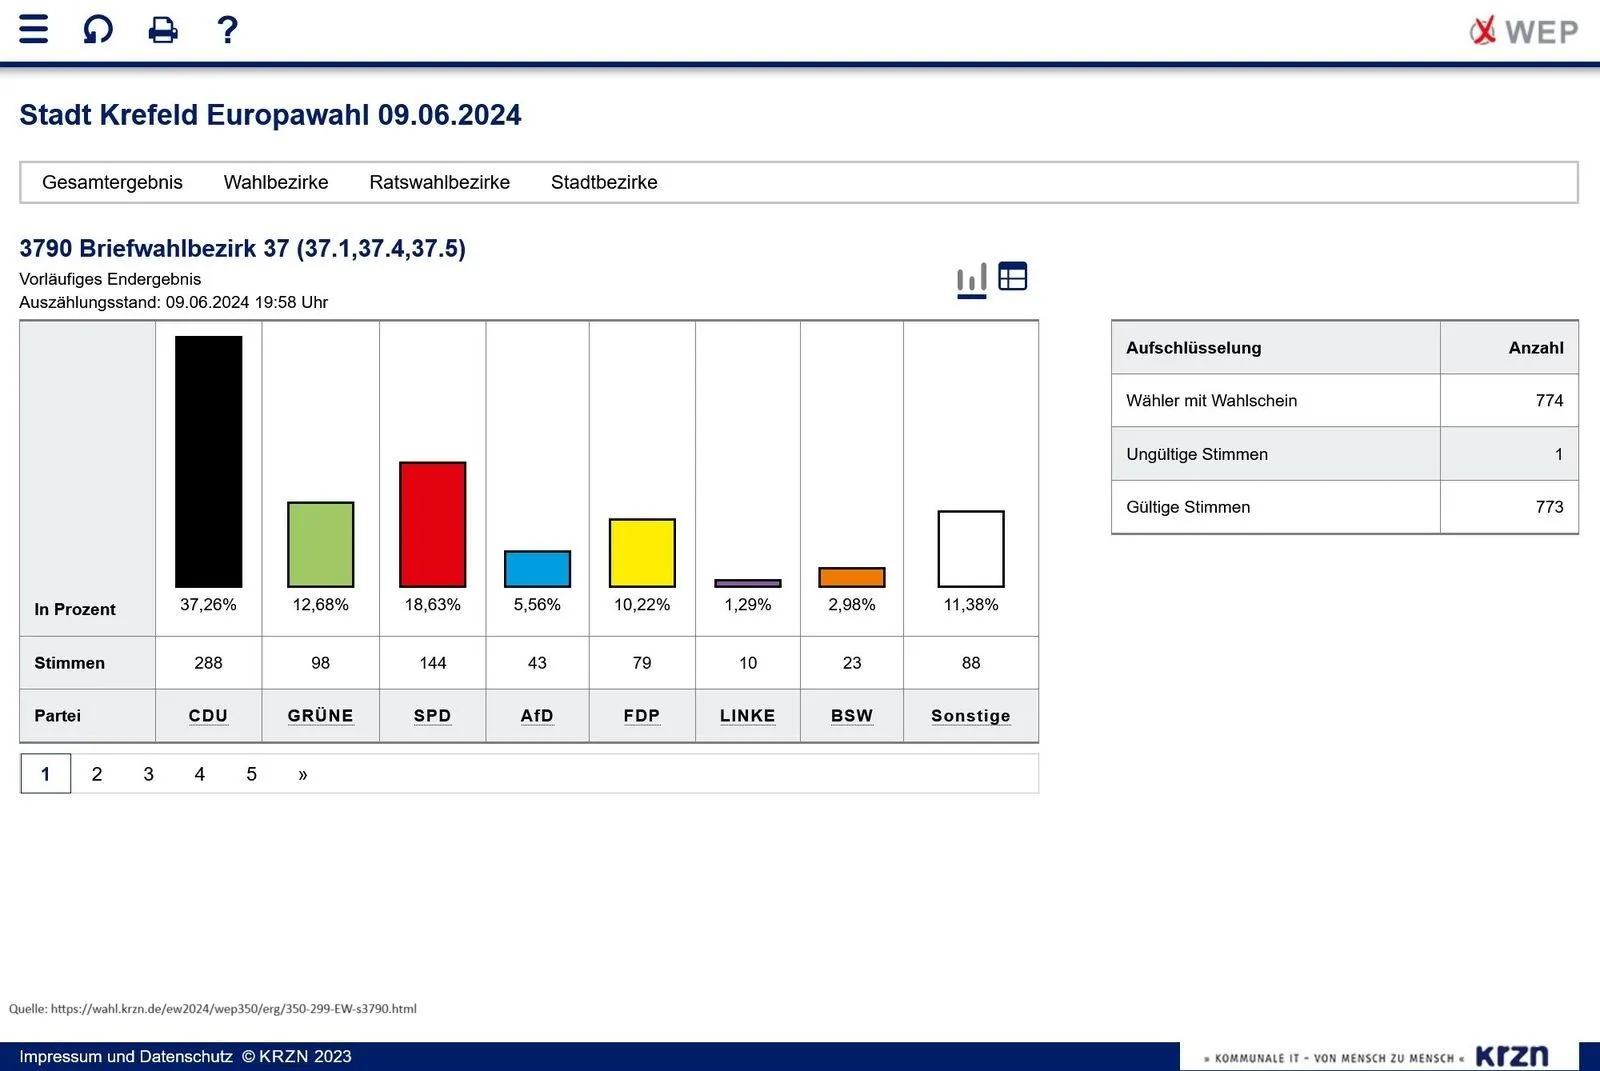Screen dimensions: 1600x1071
Task: Go to page 2
Action: click(x=97, y=774)
